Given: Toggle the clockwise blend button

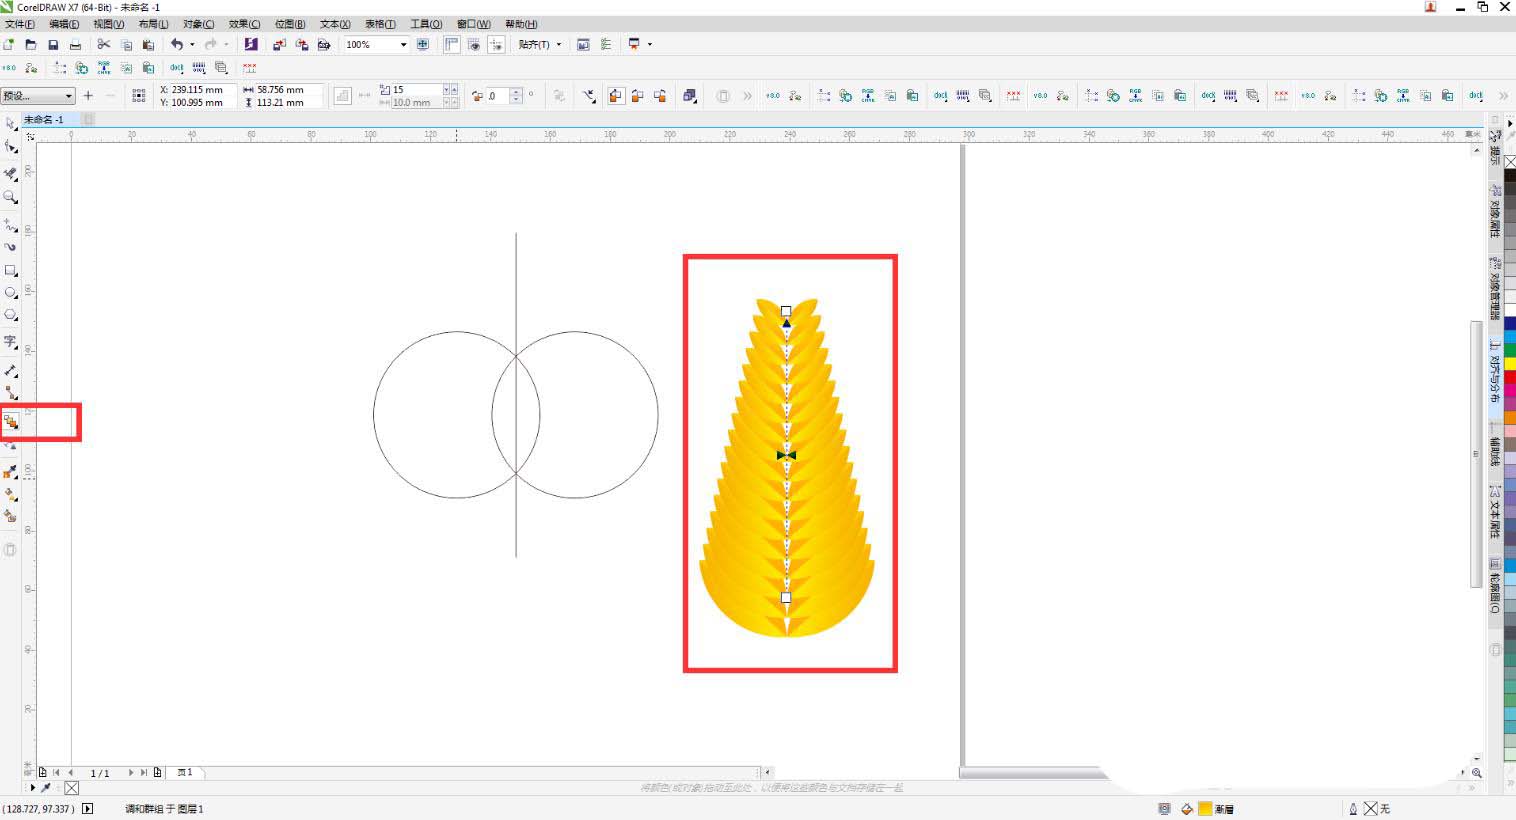Looking at the screenshot, I should point(637,96).
